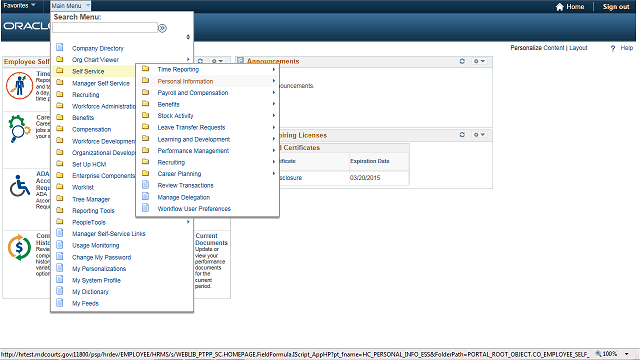Click My Dictionary link

coord(90,292)
